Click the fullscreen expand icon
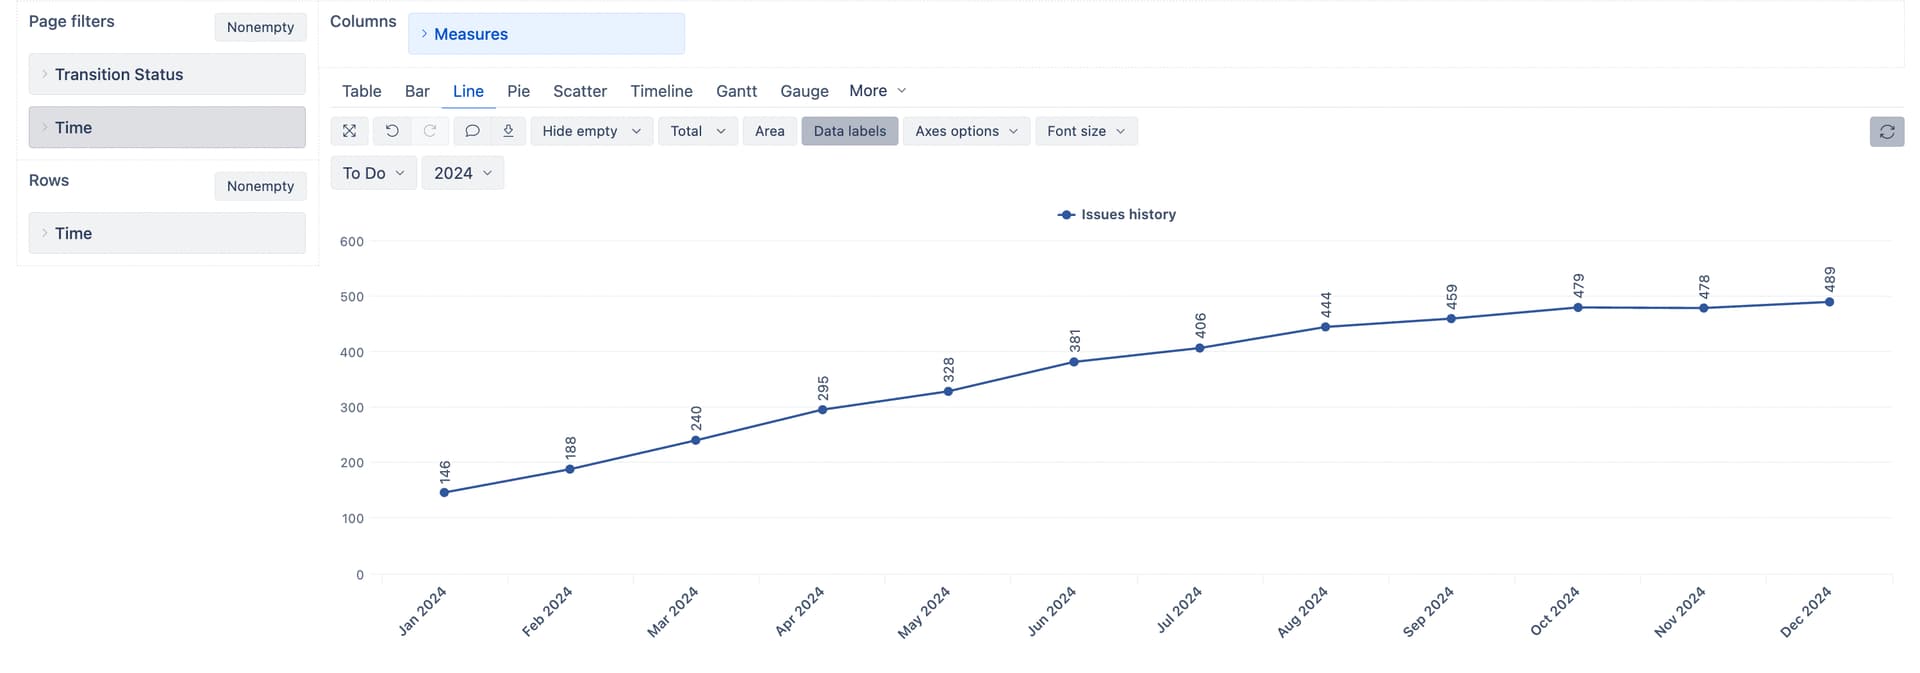This screenshot has width=1920, height=673. click(x=349, y=131)
